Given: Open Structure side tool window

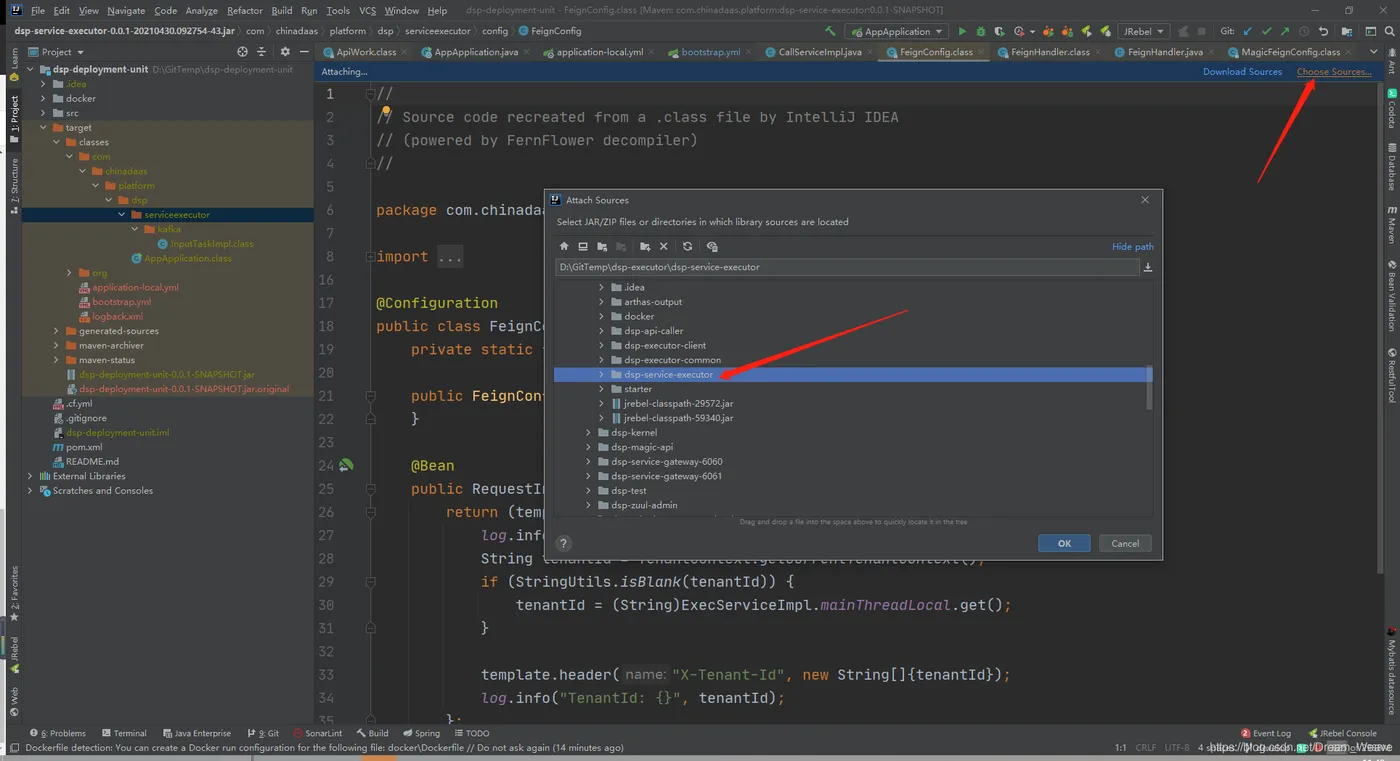Looking at the screenshot, I should [14, 187].
